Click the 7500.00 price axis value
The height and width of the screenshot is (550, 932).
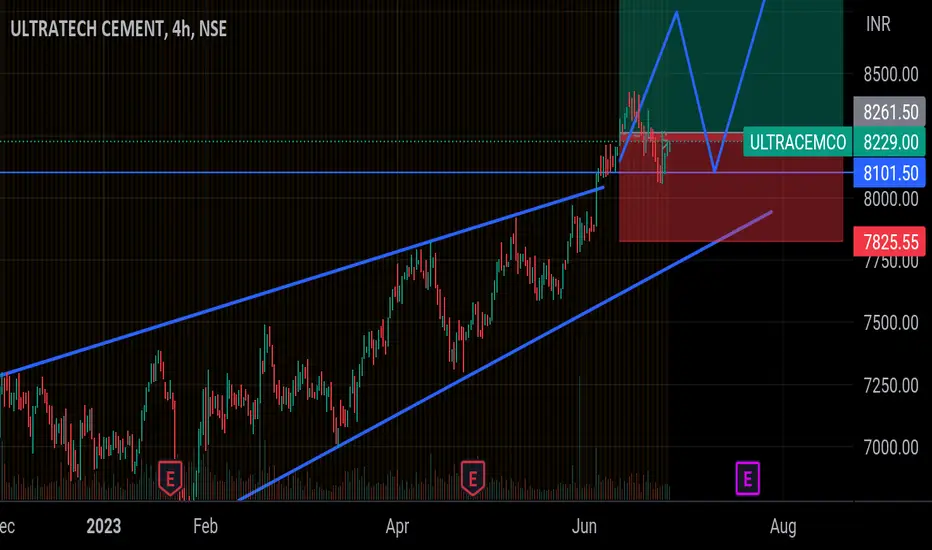coord(890,323)
